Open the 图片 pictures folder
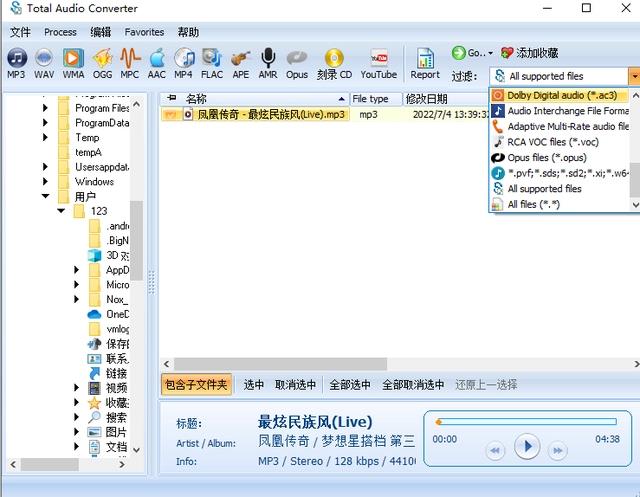This screenshot has height=497, width=640. 94,432
